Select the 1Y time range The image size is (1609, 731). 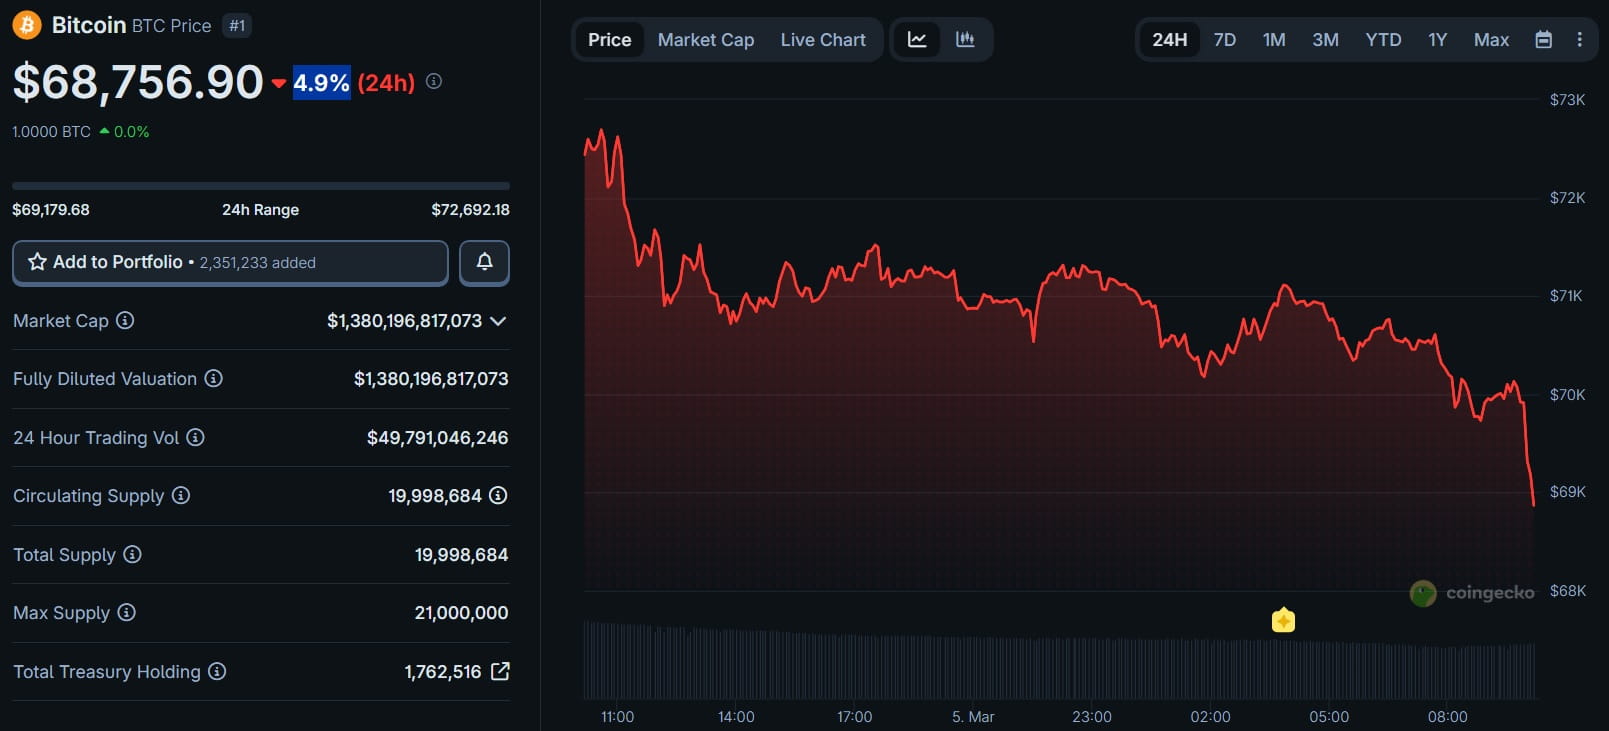point(1437,40)
